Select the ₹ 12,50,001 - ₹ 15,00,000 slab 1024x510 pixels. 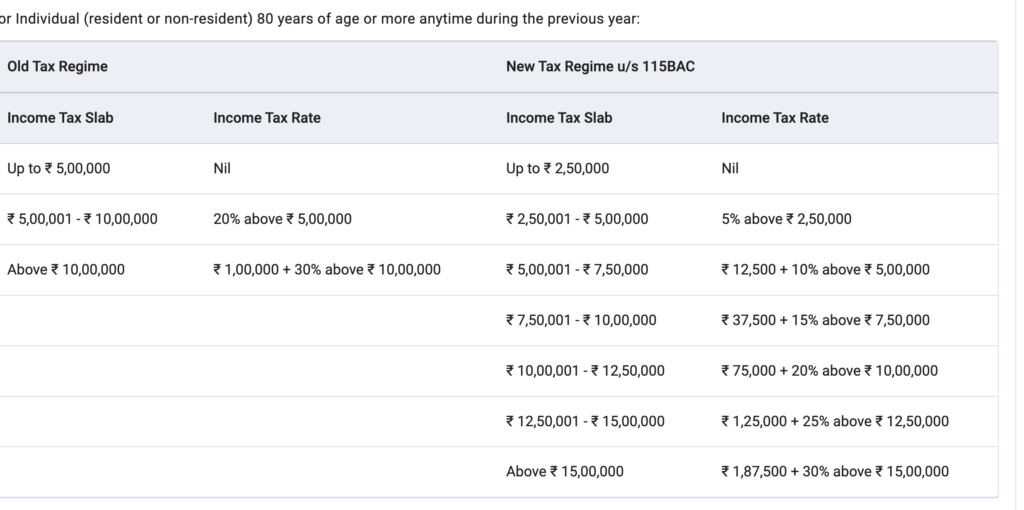pyautogui.click(x=585, y=421)
